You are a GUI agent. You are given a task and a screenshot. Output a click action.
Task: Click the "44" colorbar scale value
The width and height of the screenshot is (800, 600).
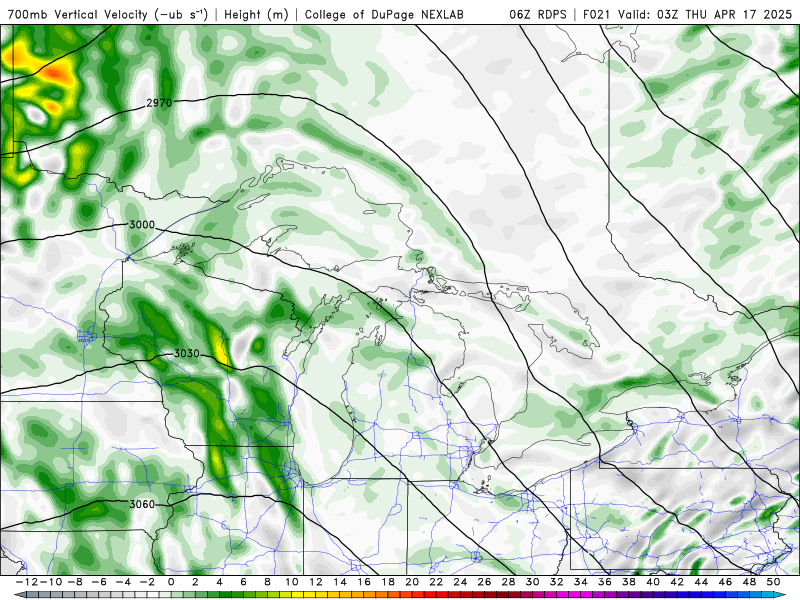[x=702, y=582]
